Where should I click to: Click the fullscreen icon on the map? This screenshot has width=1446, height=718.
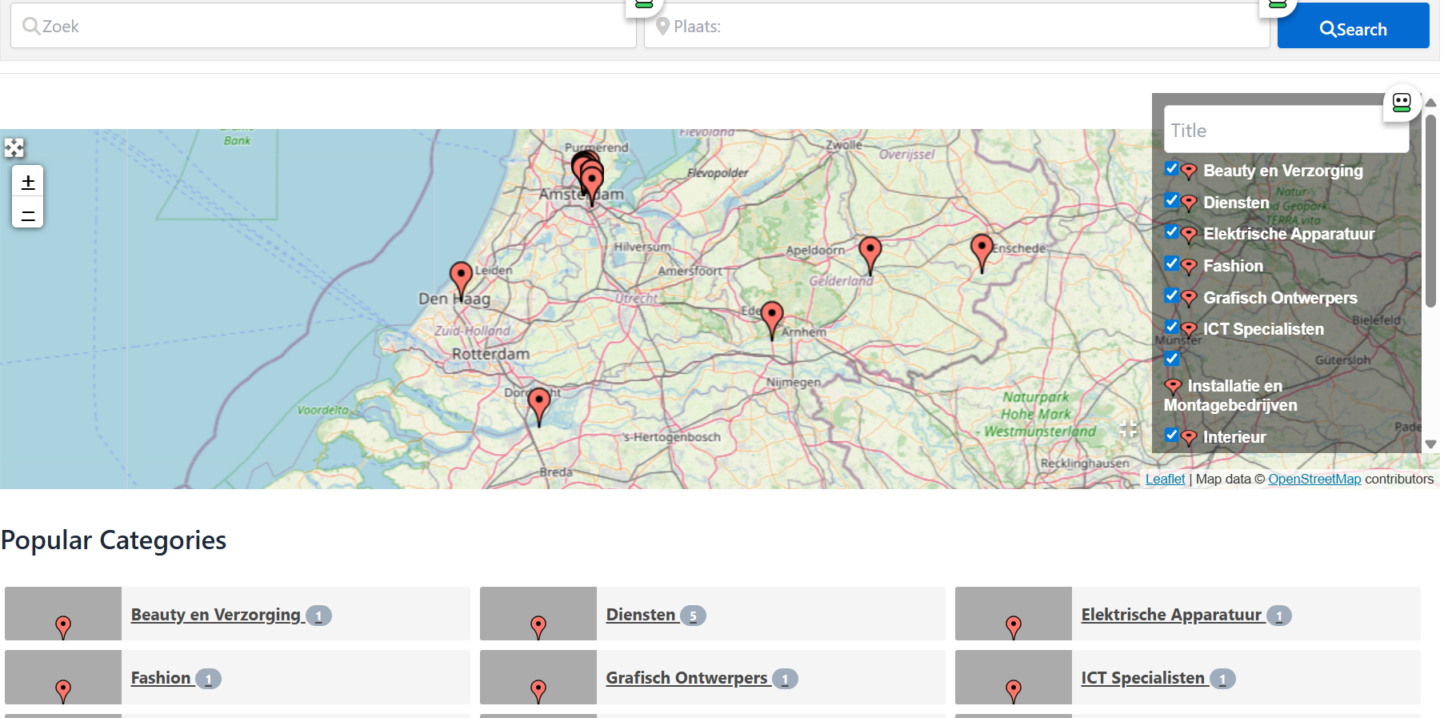(x=14, y=148)
